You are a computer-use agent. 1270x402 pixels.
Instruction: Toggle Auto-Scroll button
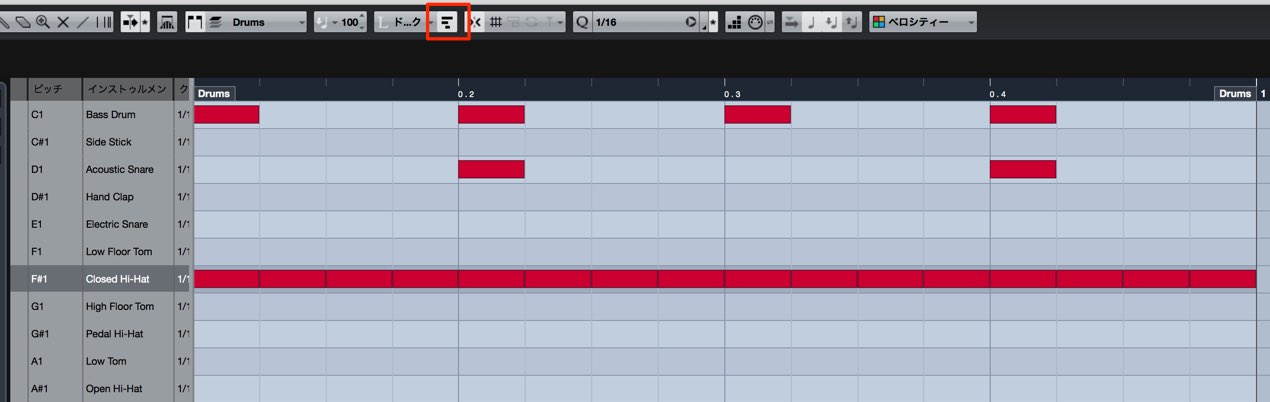pyautogui.click(x=132, y=22)
